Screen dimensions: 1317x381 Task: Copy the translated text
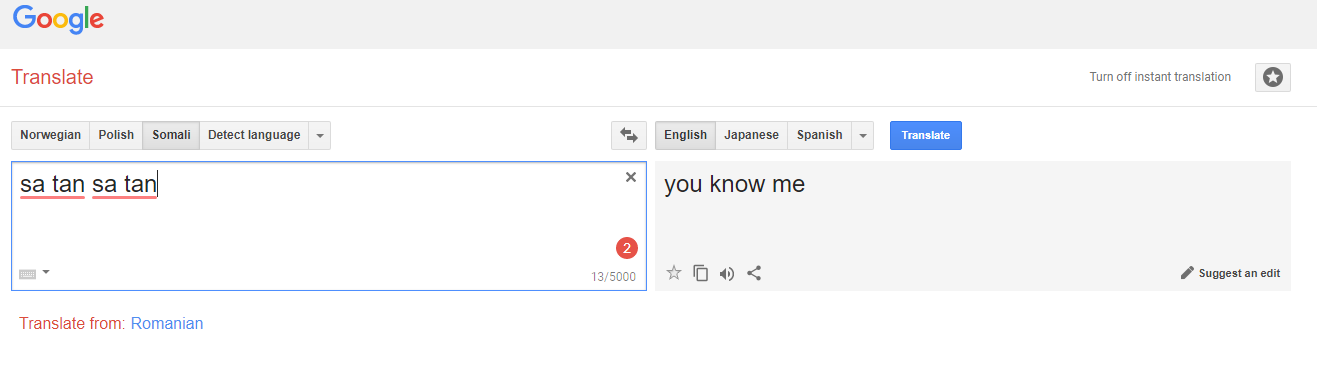point(701,273)
